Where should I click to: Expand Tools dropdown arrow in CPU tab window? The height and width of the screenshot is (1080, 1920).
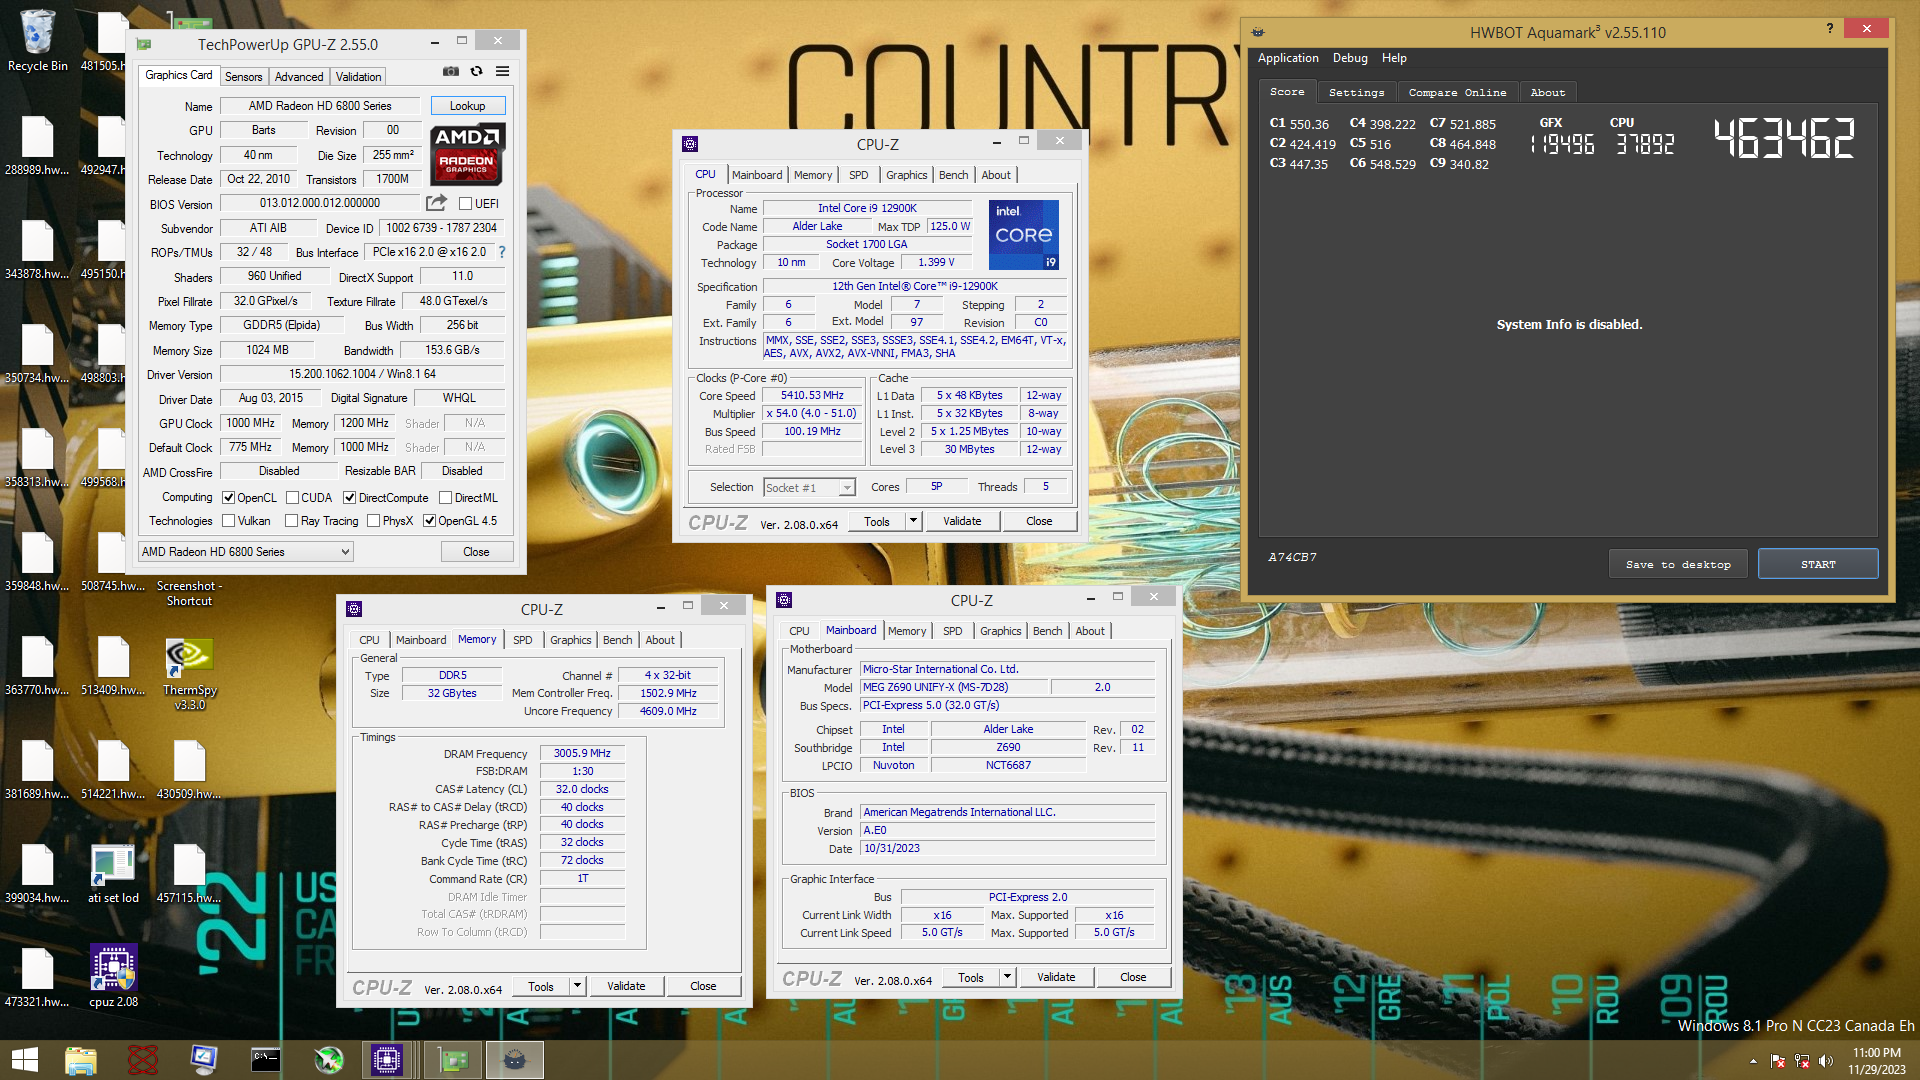tap(913, 521)
